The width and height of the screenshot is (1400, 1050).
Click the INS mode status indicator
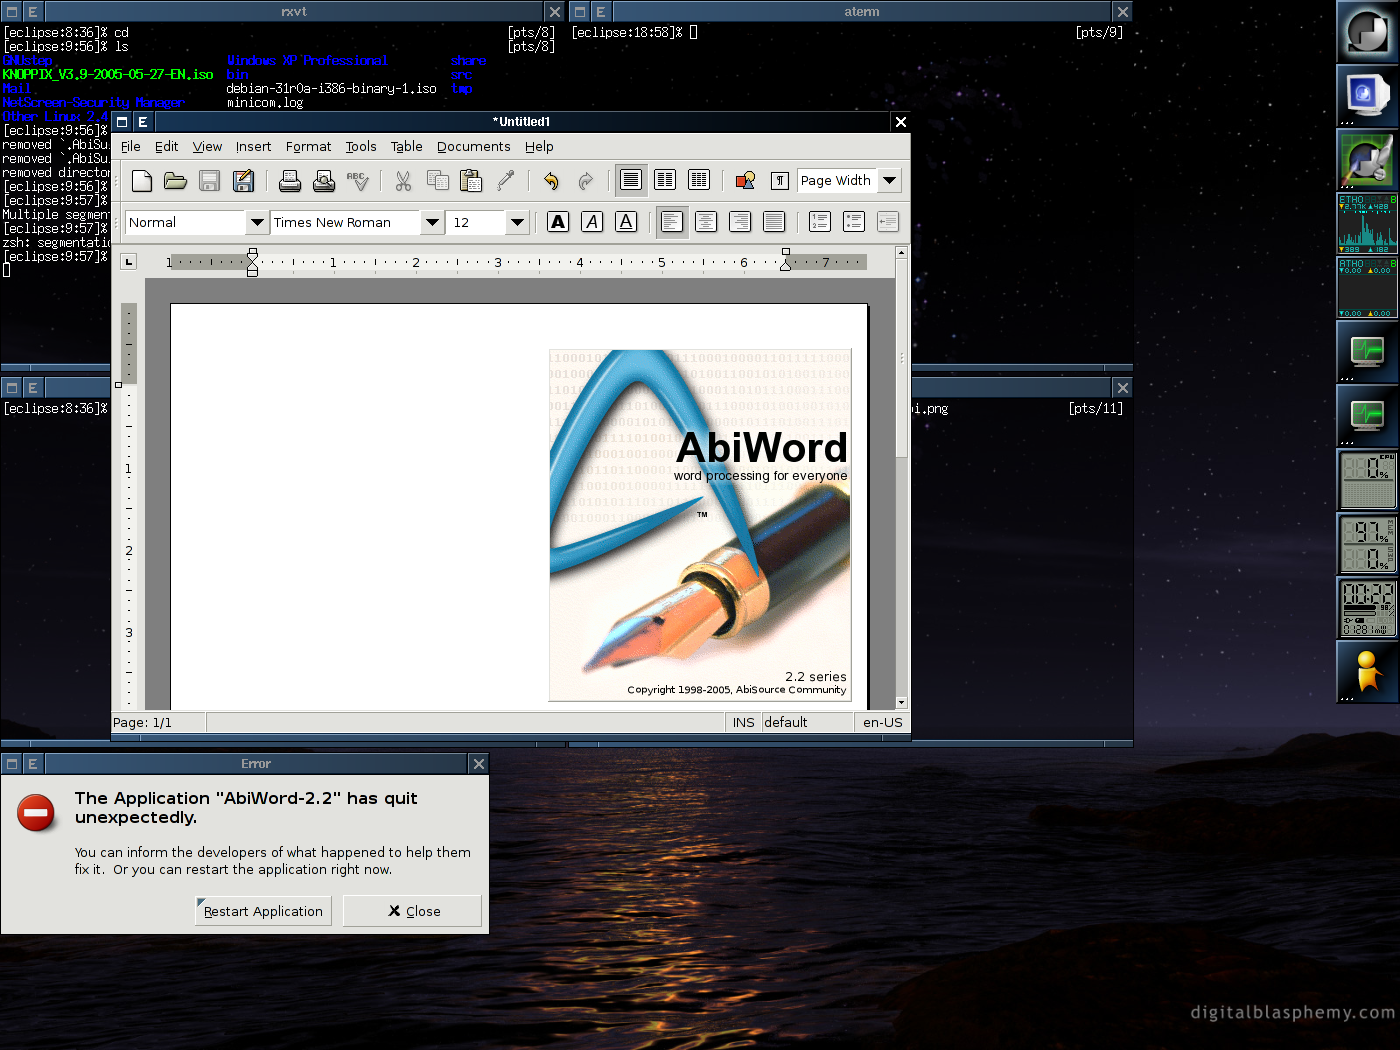click(743, 723)
